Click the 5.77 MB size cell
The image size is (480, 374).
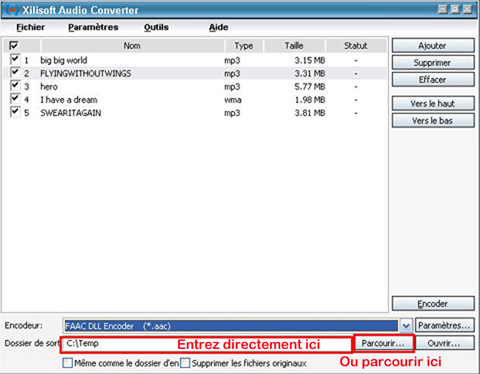(x=310, y=87)
